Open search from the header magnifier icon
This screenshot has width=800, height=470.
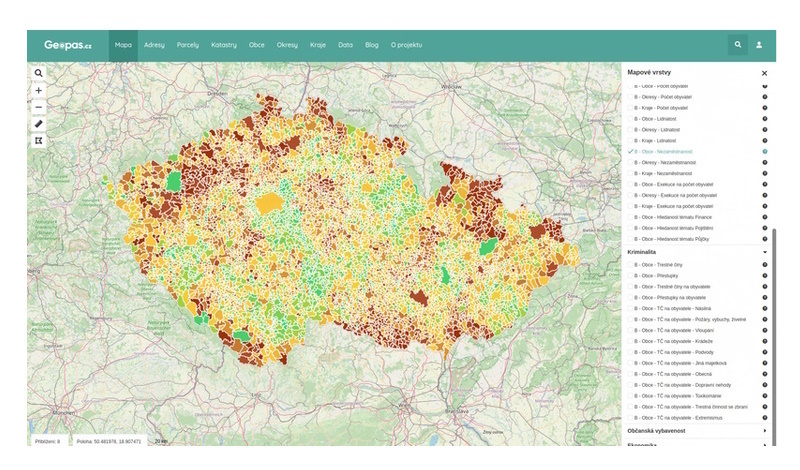pos(738,44)
